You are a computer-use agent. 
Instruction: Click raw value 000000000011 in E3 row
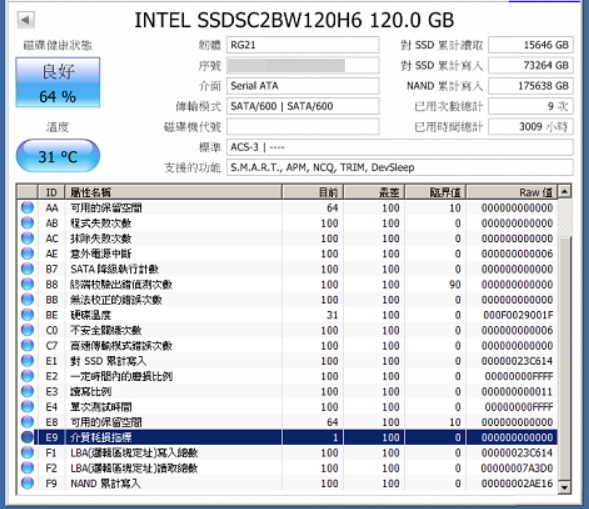[x=517, y=391]
